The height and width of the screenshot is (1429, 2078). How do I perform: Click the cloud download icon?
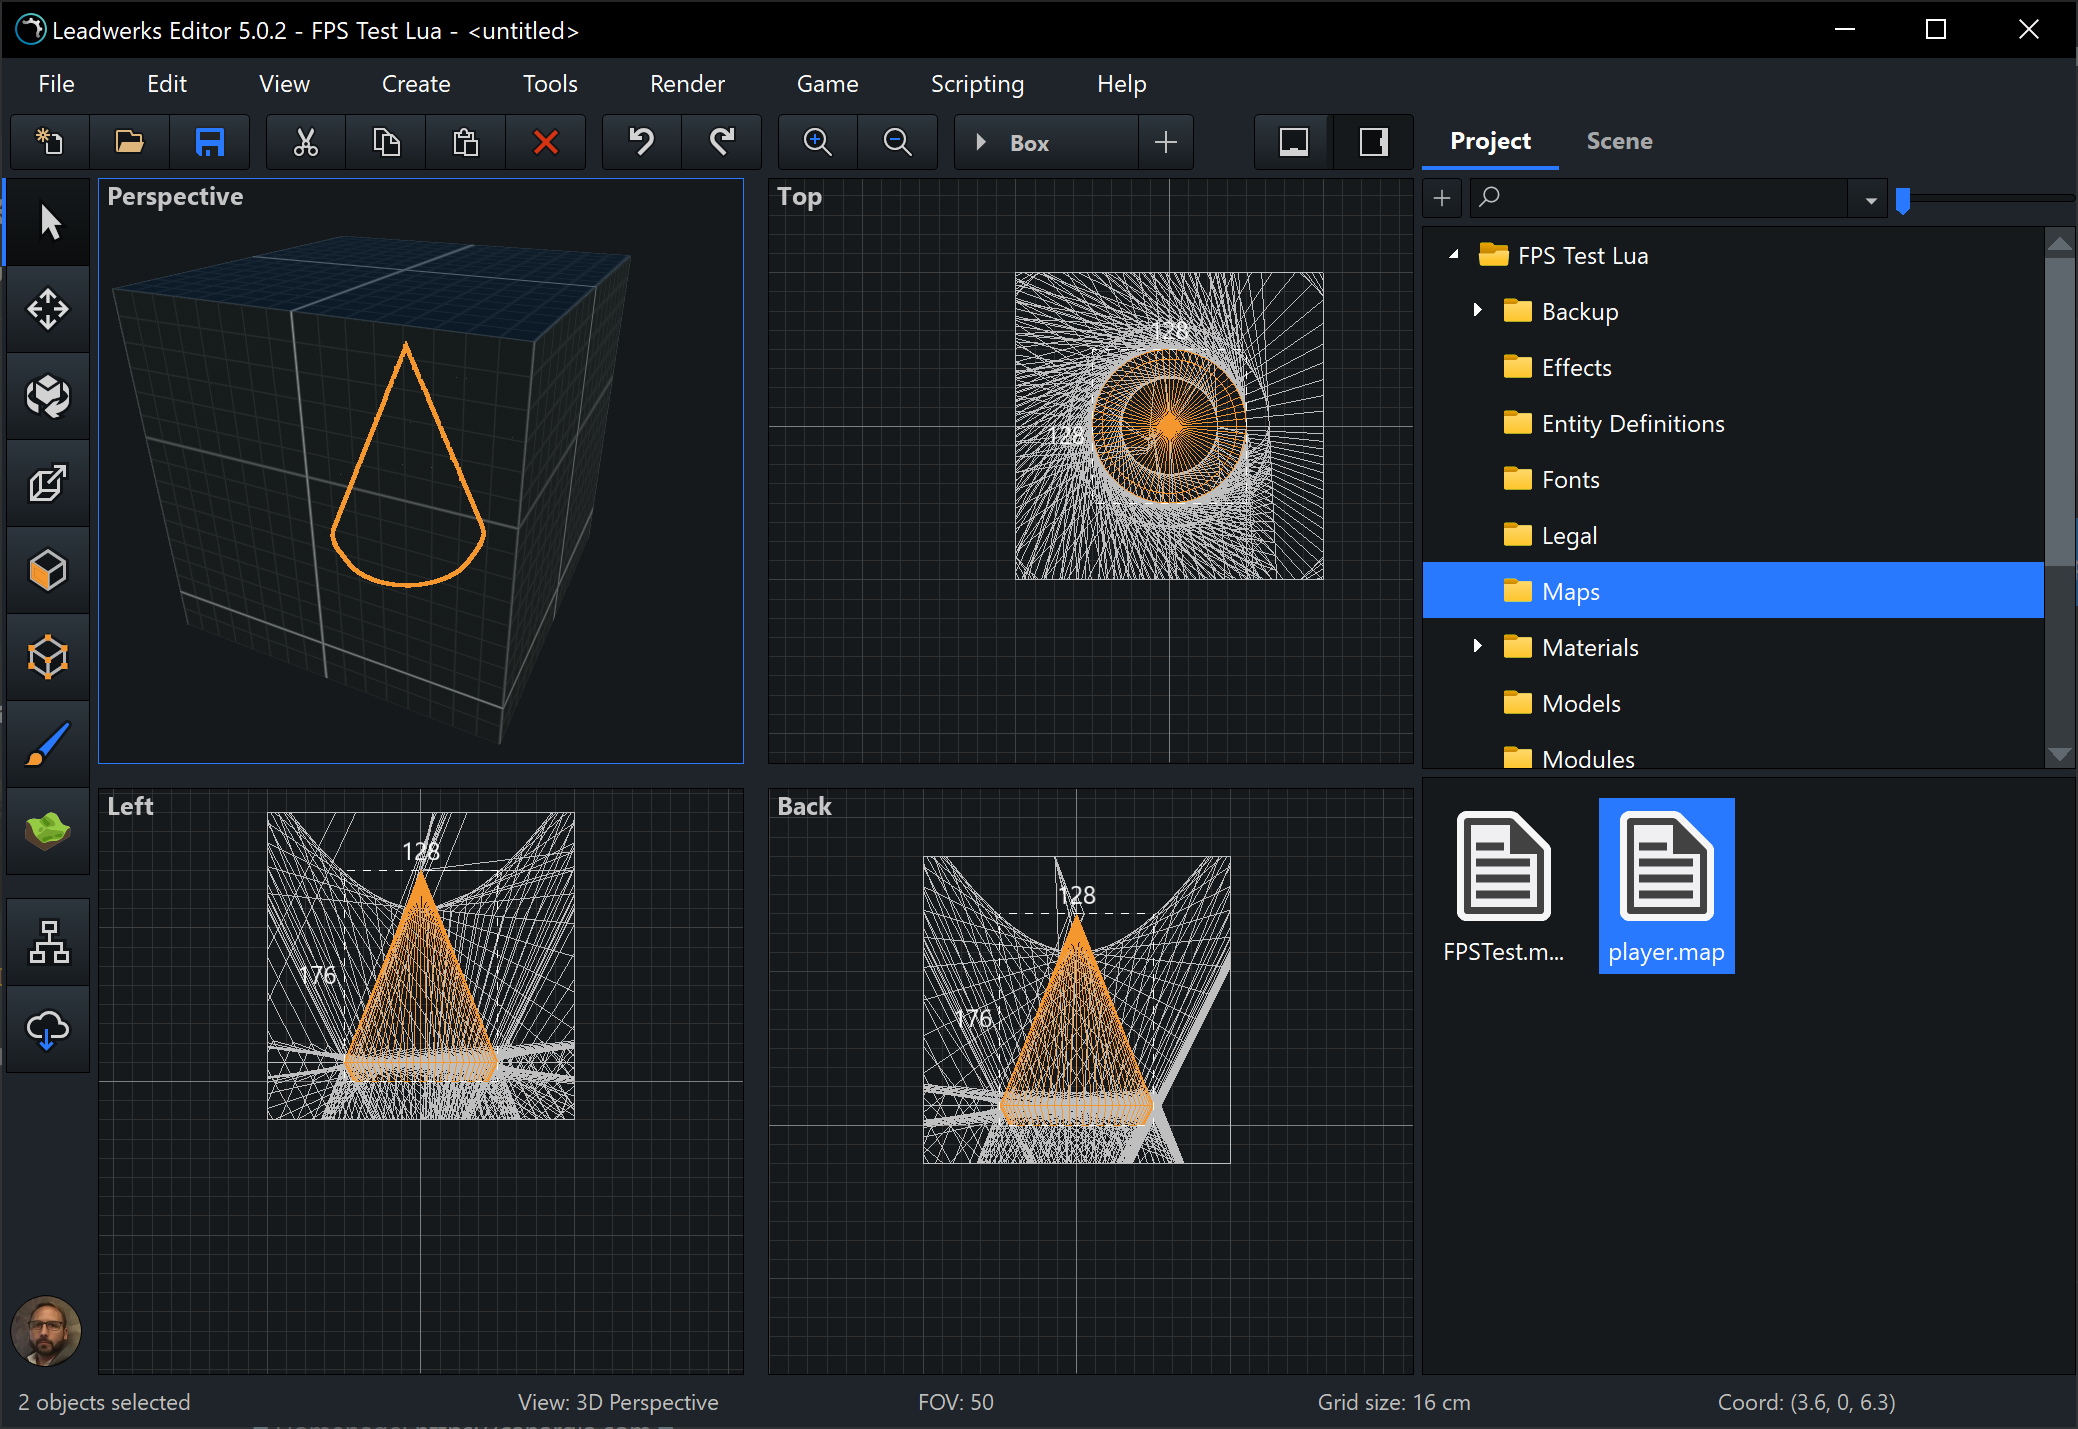(48, 1029)
